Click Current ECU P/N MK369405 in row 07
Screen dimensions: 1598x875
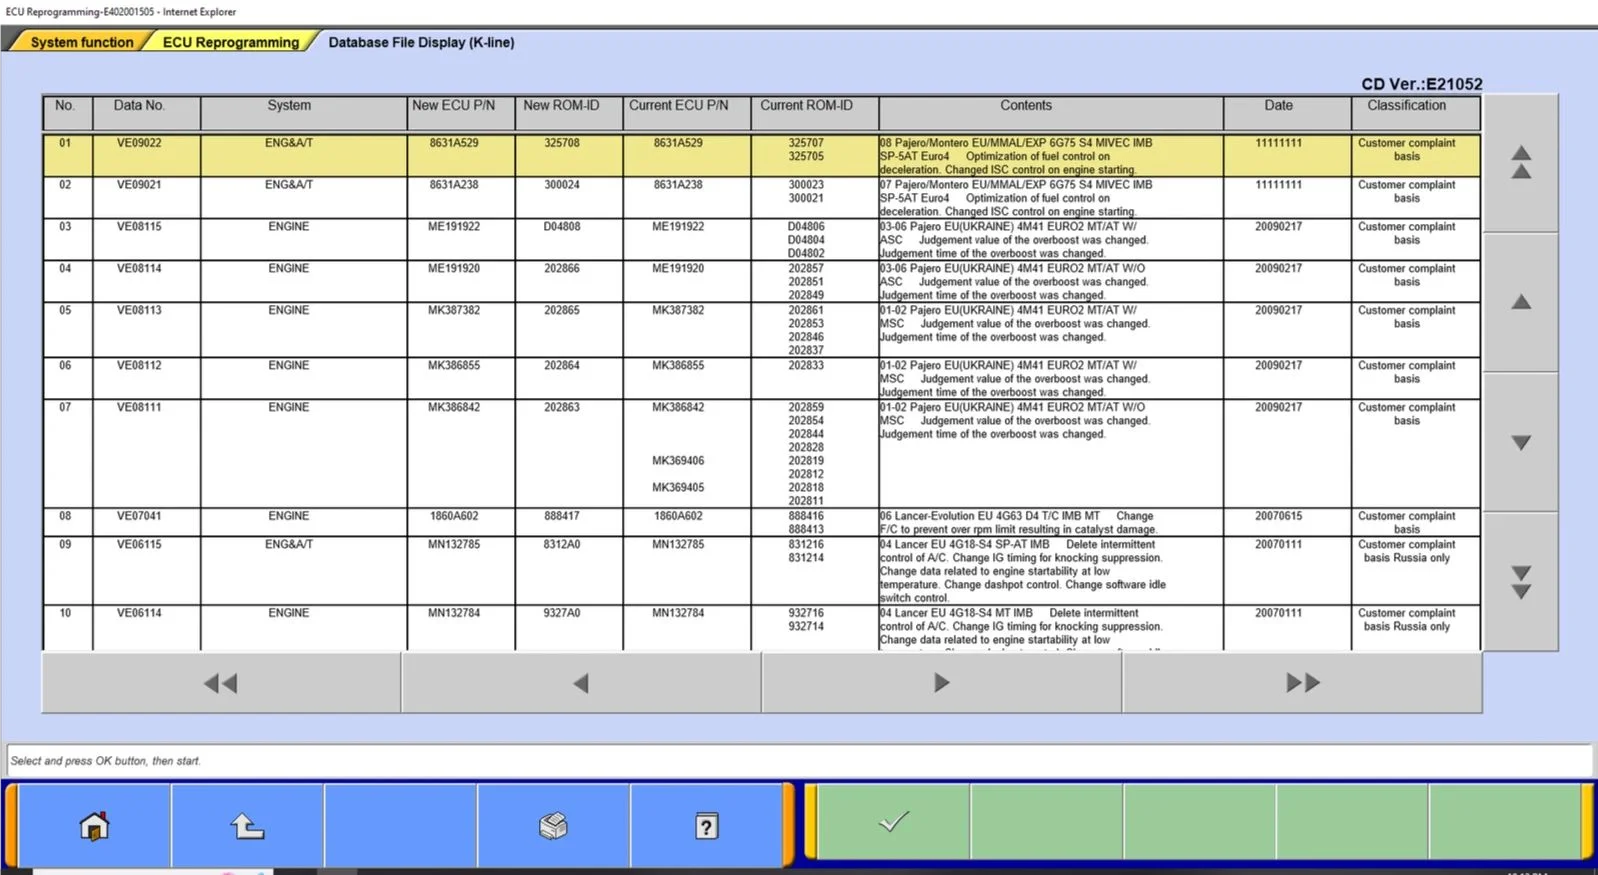tap(678, 488)
